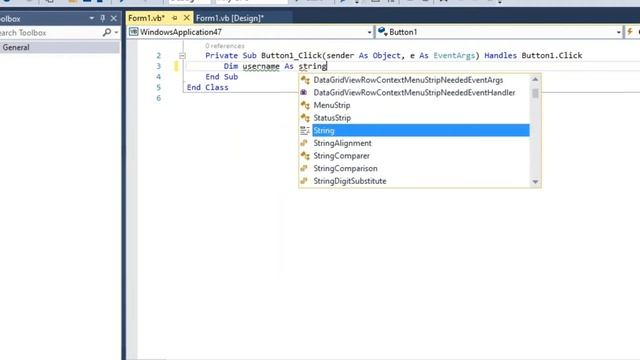Click the Button1_Click method name
Image resolution: width=640 pixels, height=360 pixels.
tap(291, 56)
